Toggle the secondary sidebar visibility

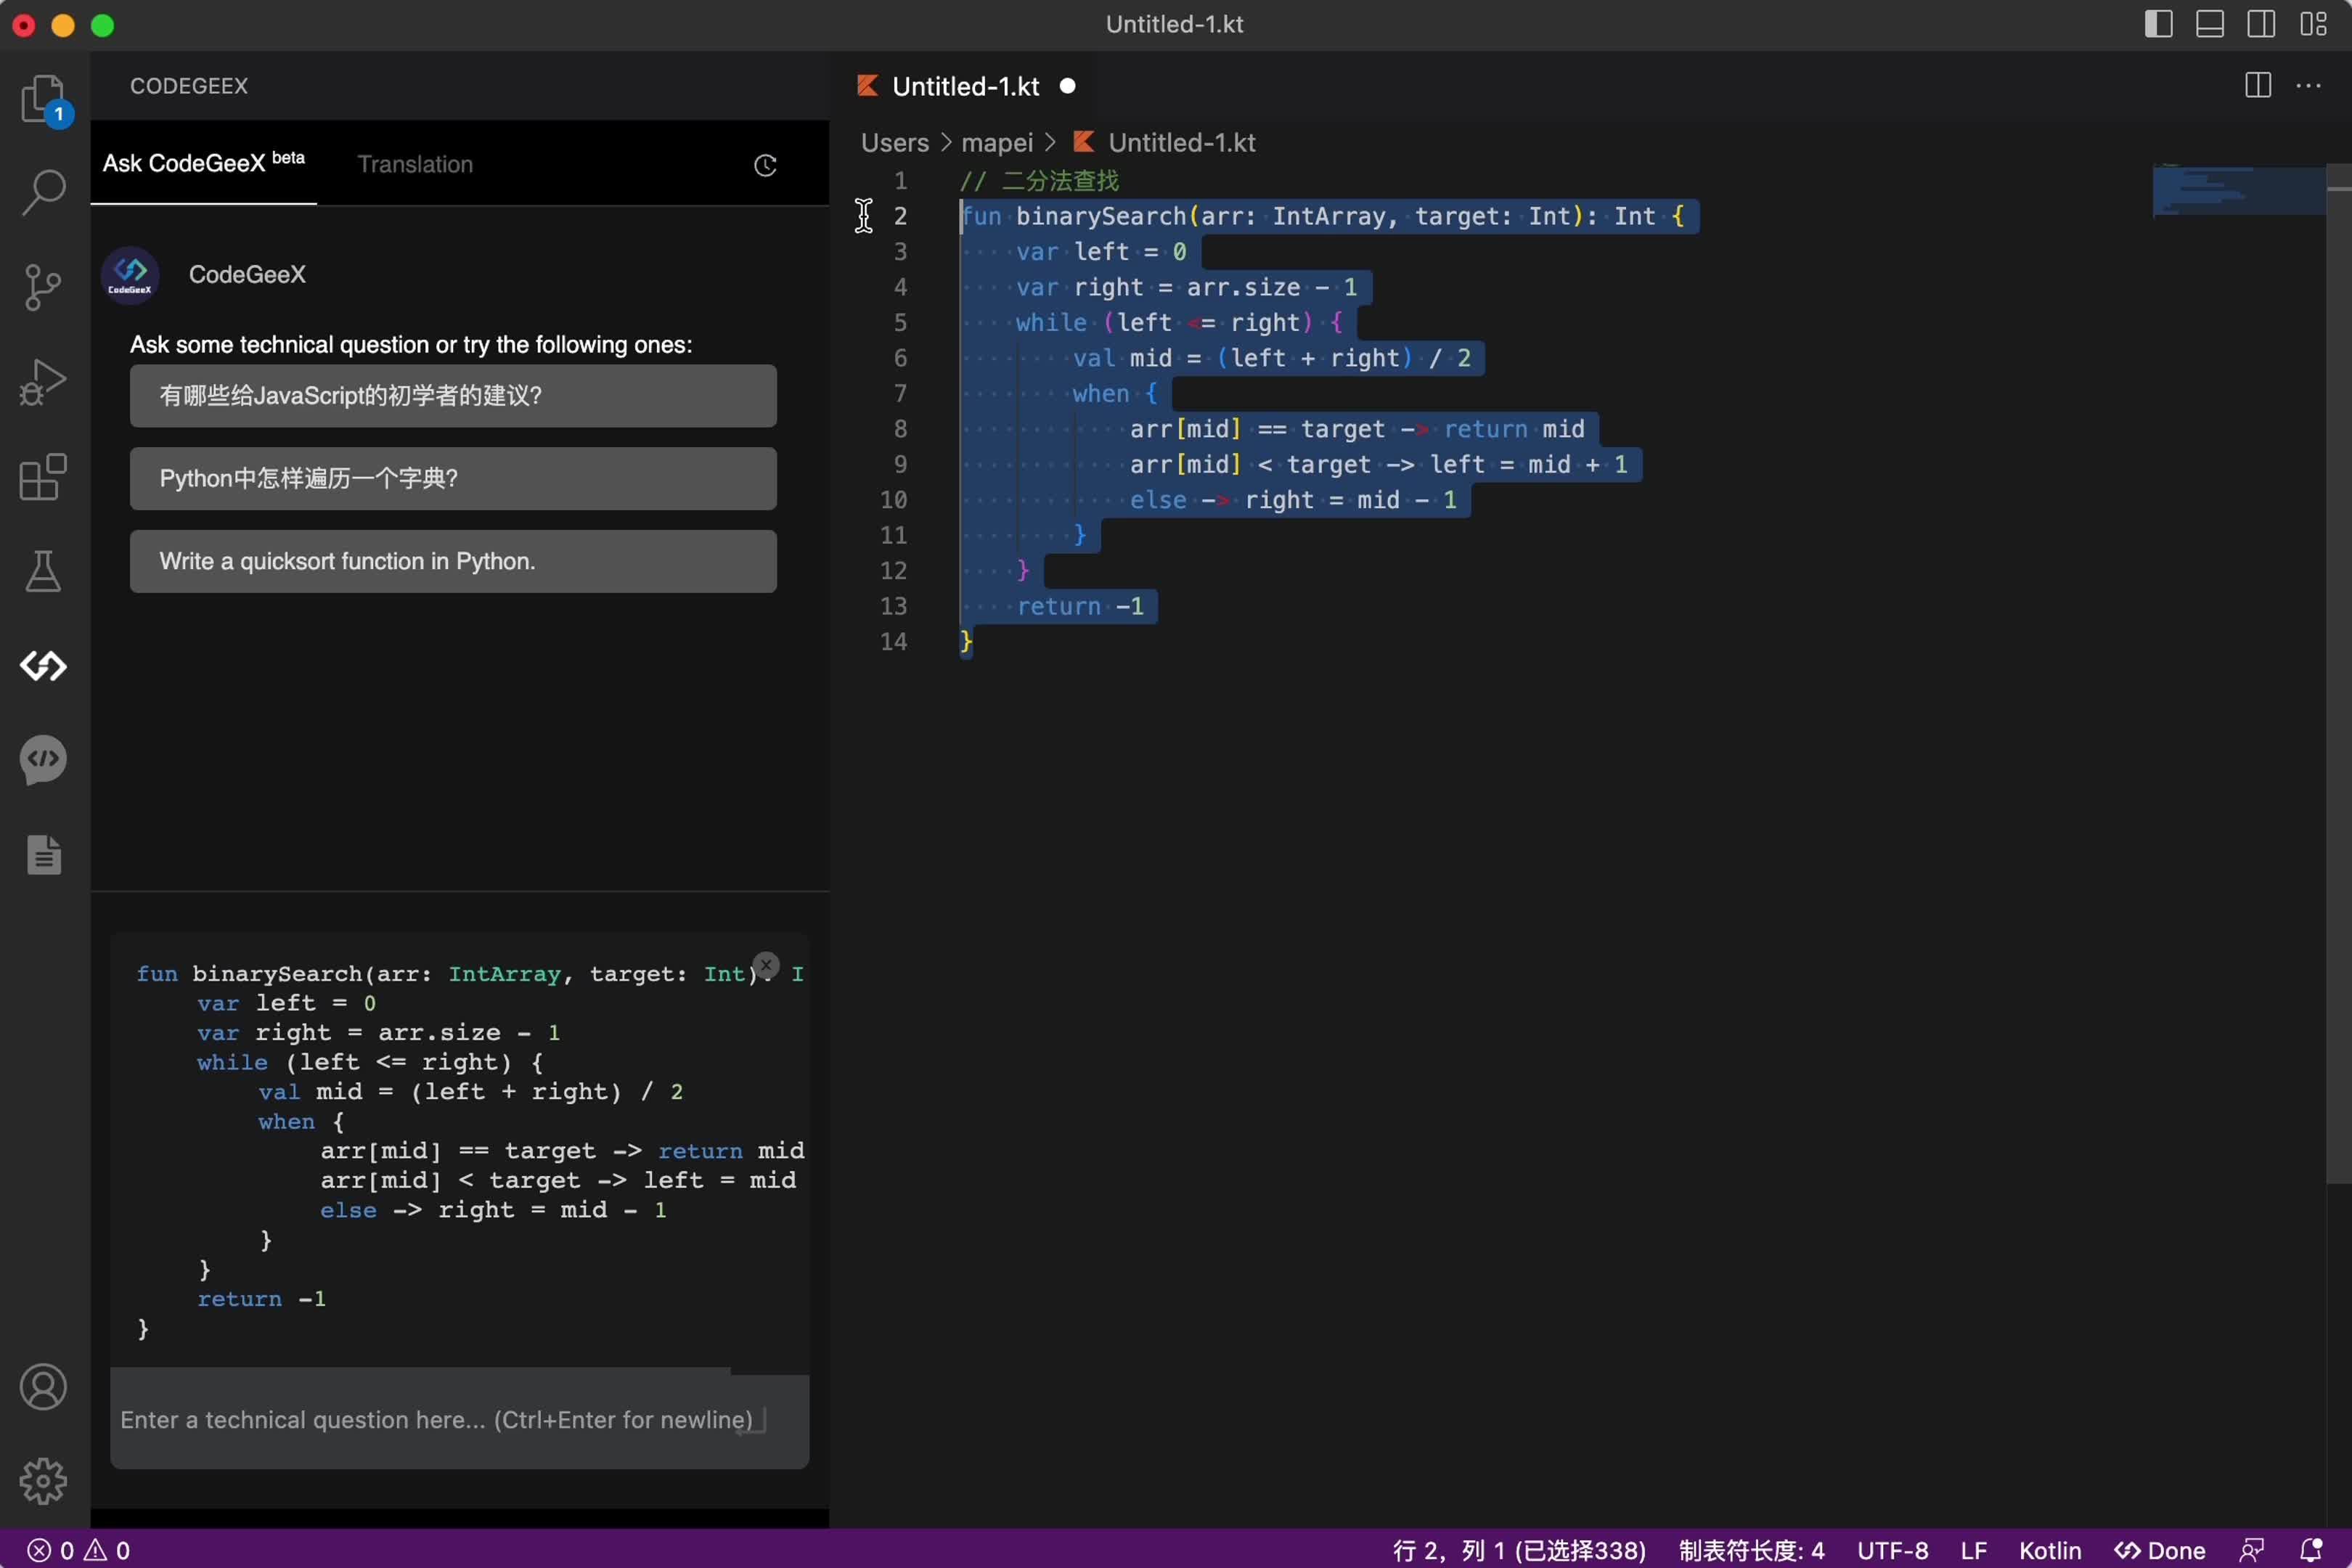(2262, 24)
